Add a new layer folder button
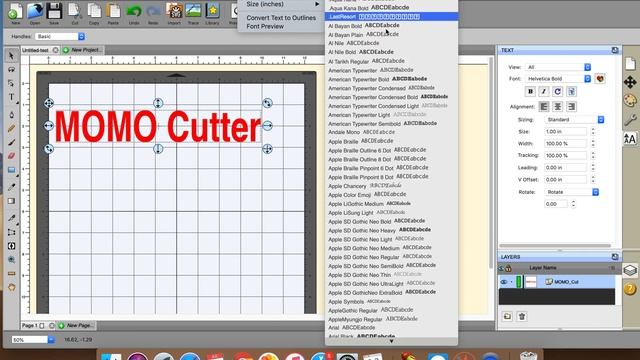Screen dimensions: 640x360 [507, 316]
